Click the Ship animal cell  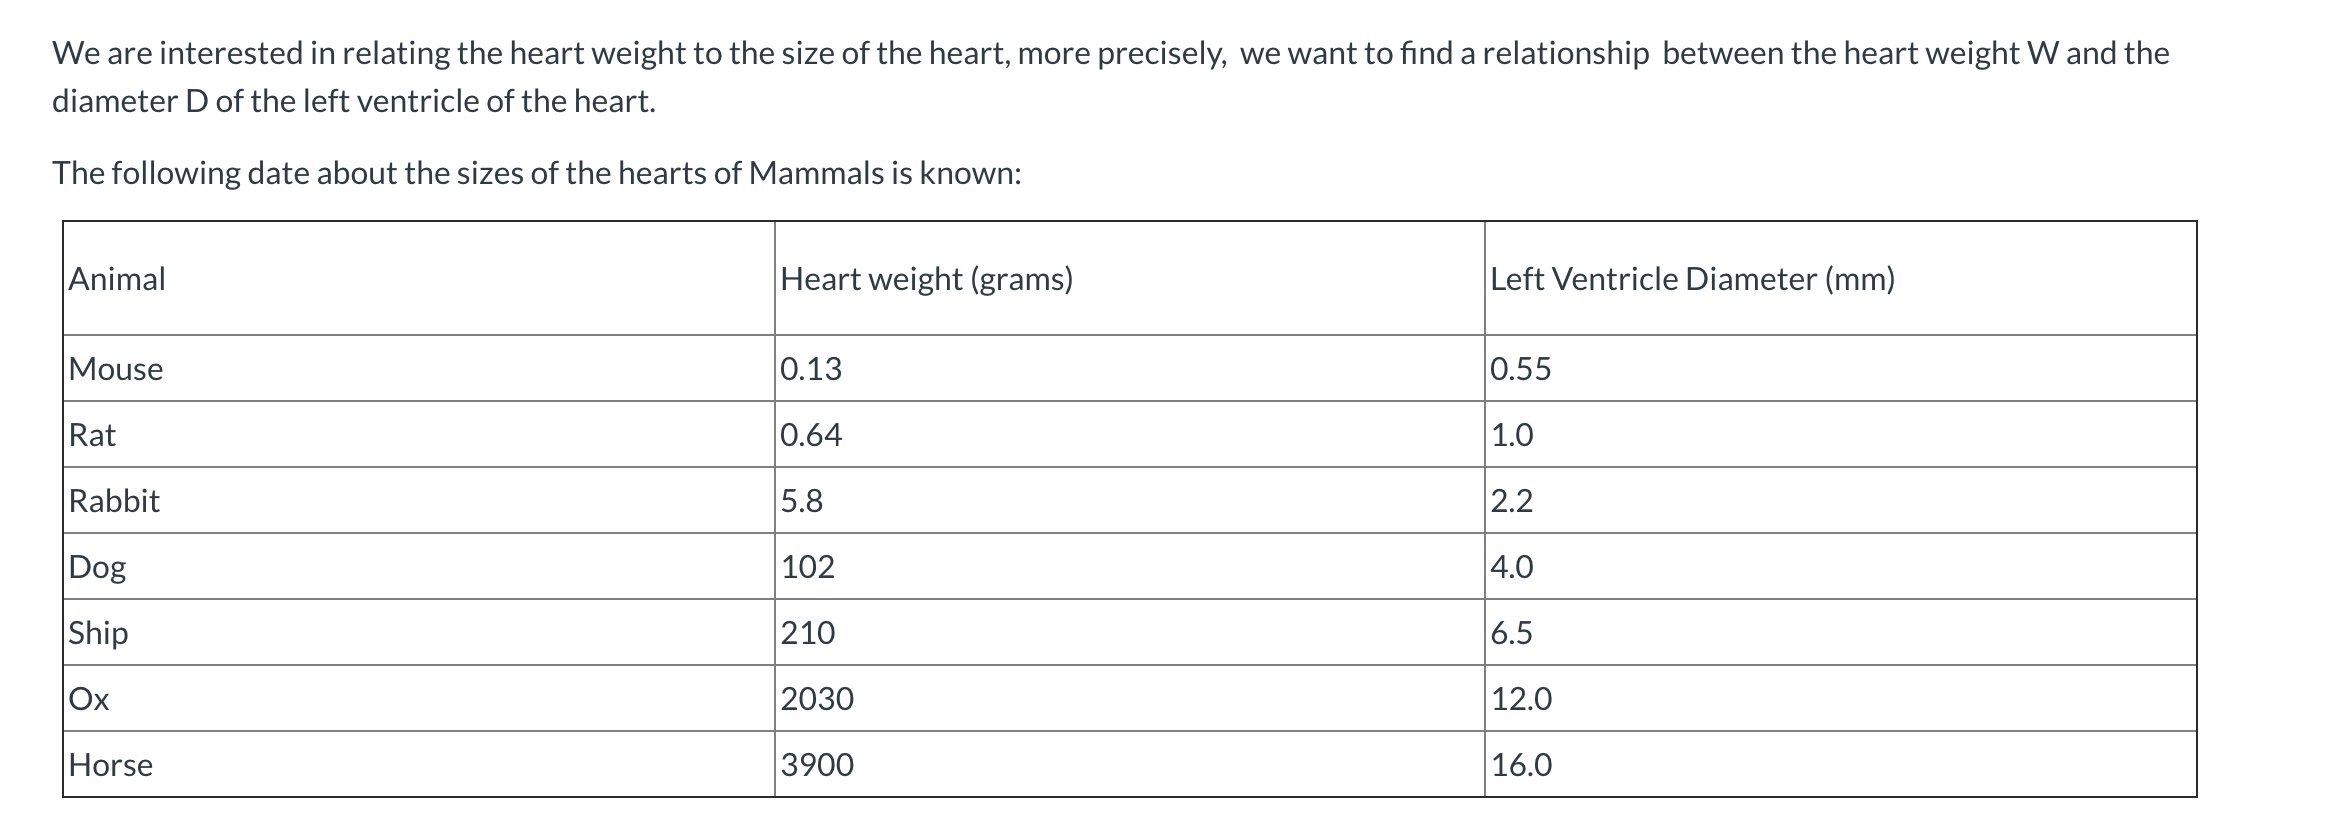tap(99, 633)
